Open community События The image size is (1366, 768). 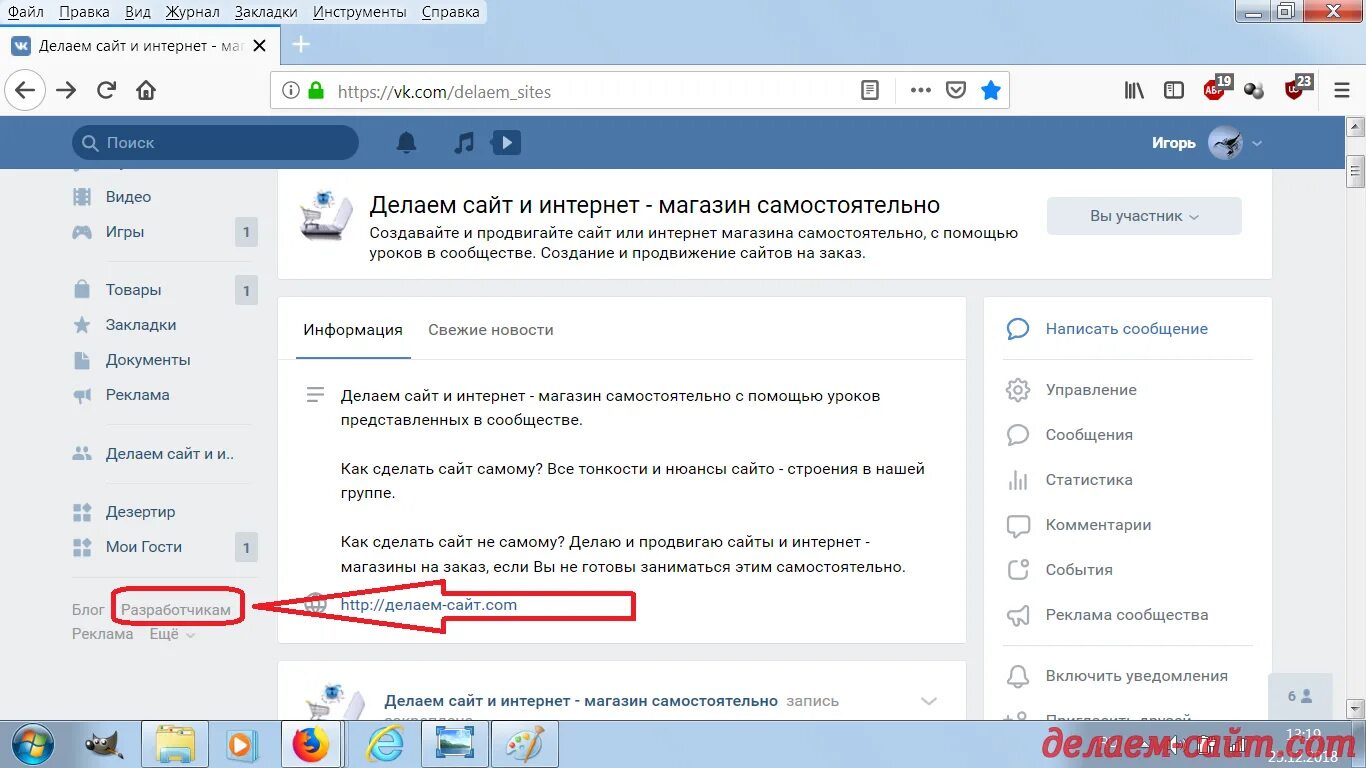click(1079, 570)
